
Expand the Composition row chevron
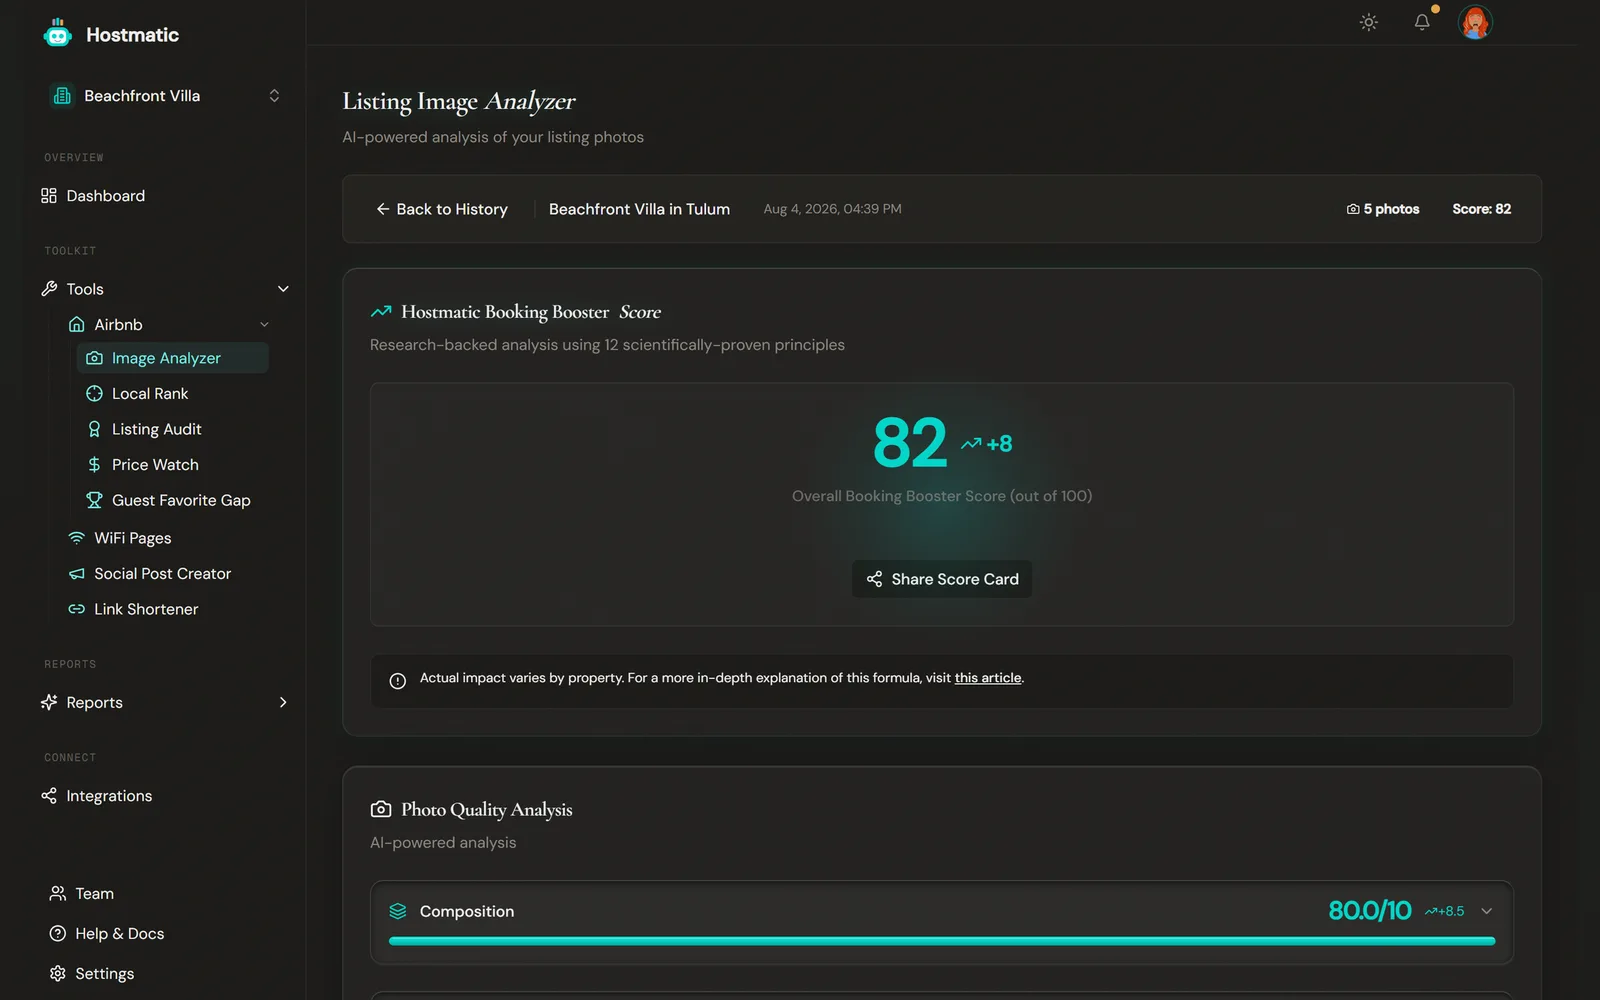(1487, 911)
